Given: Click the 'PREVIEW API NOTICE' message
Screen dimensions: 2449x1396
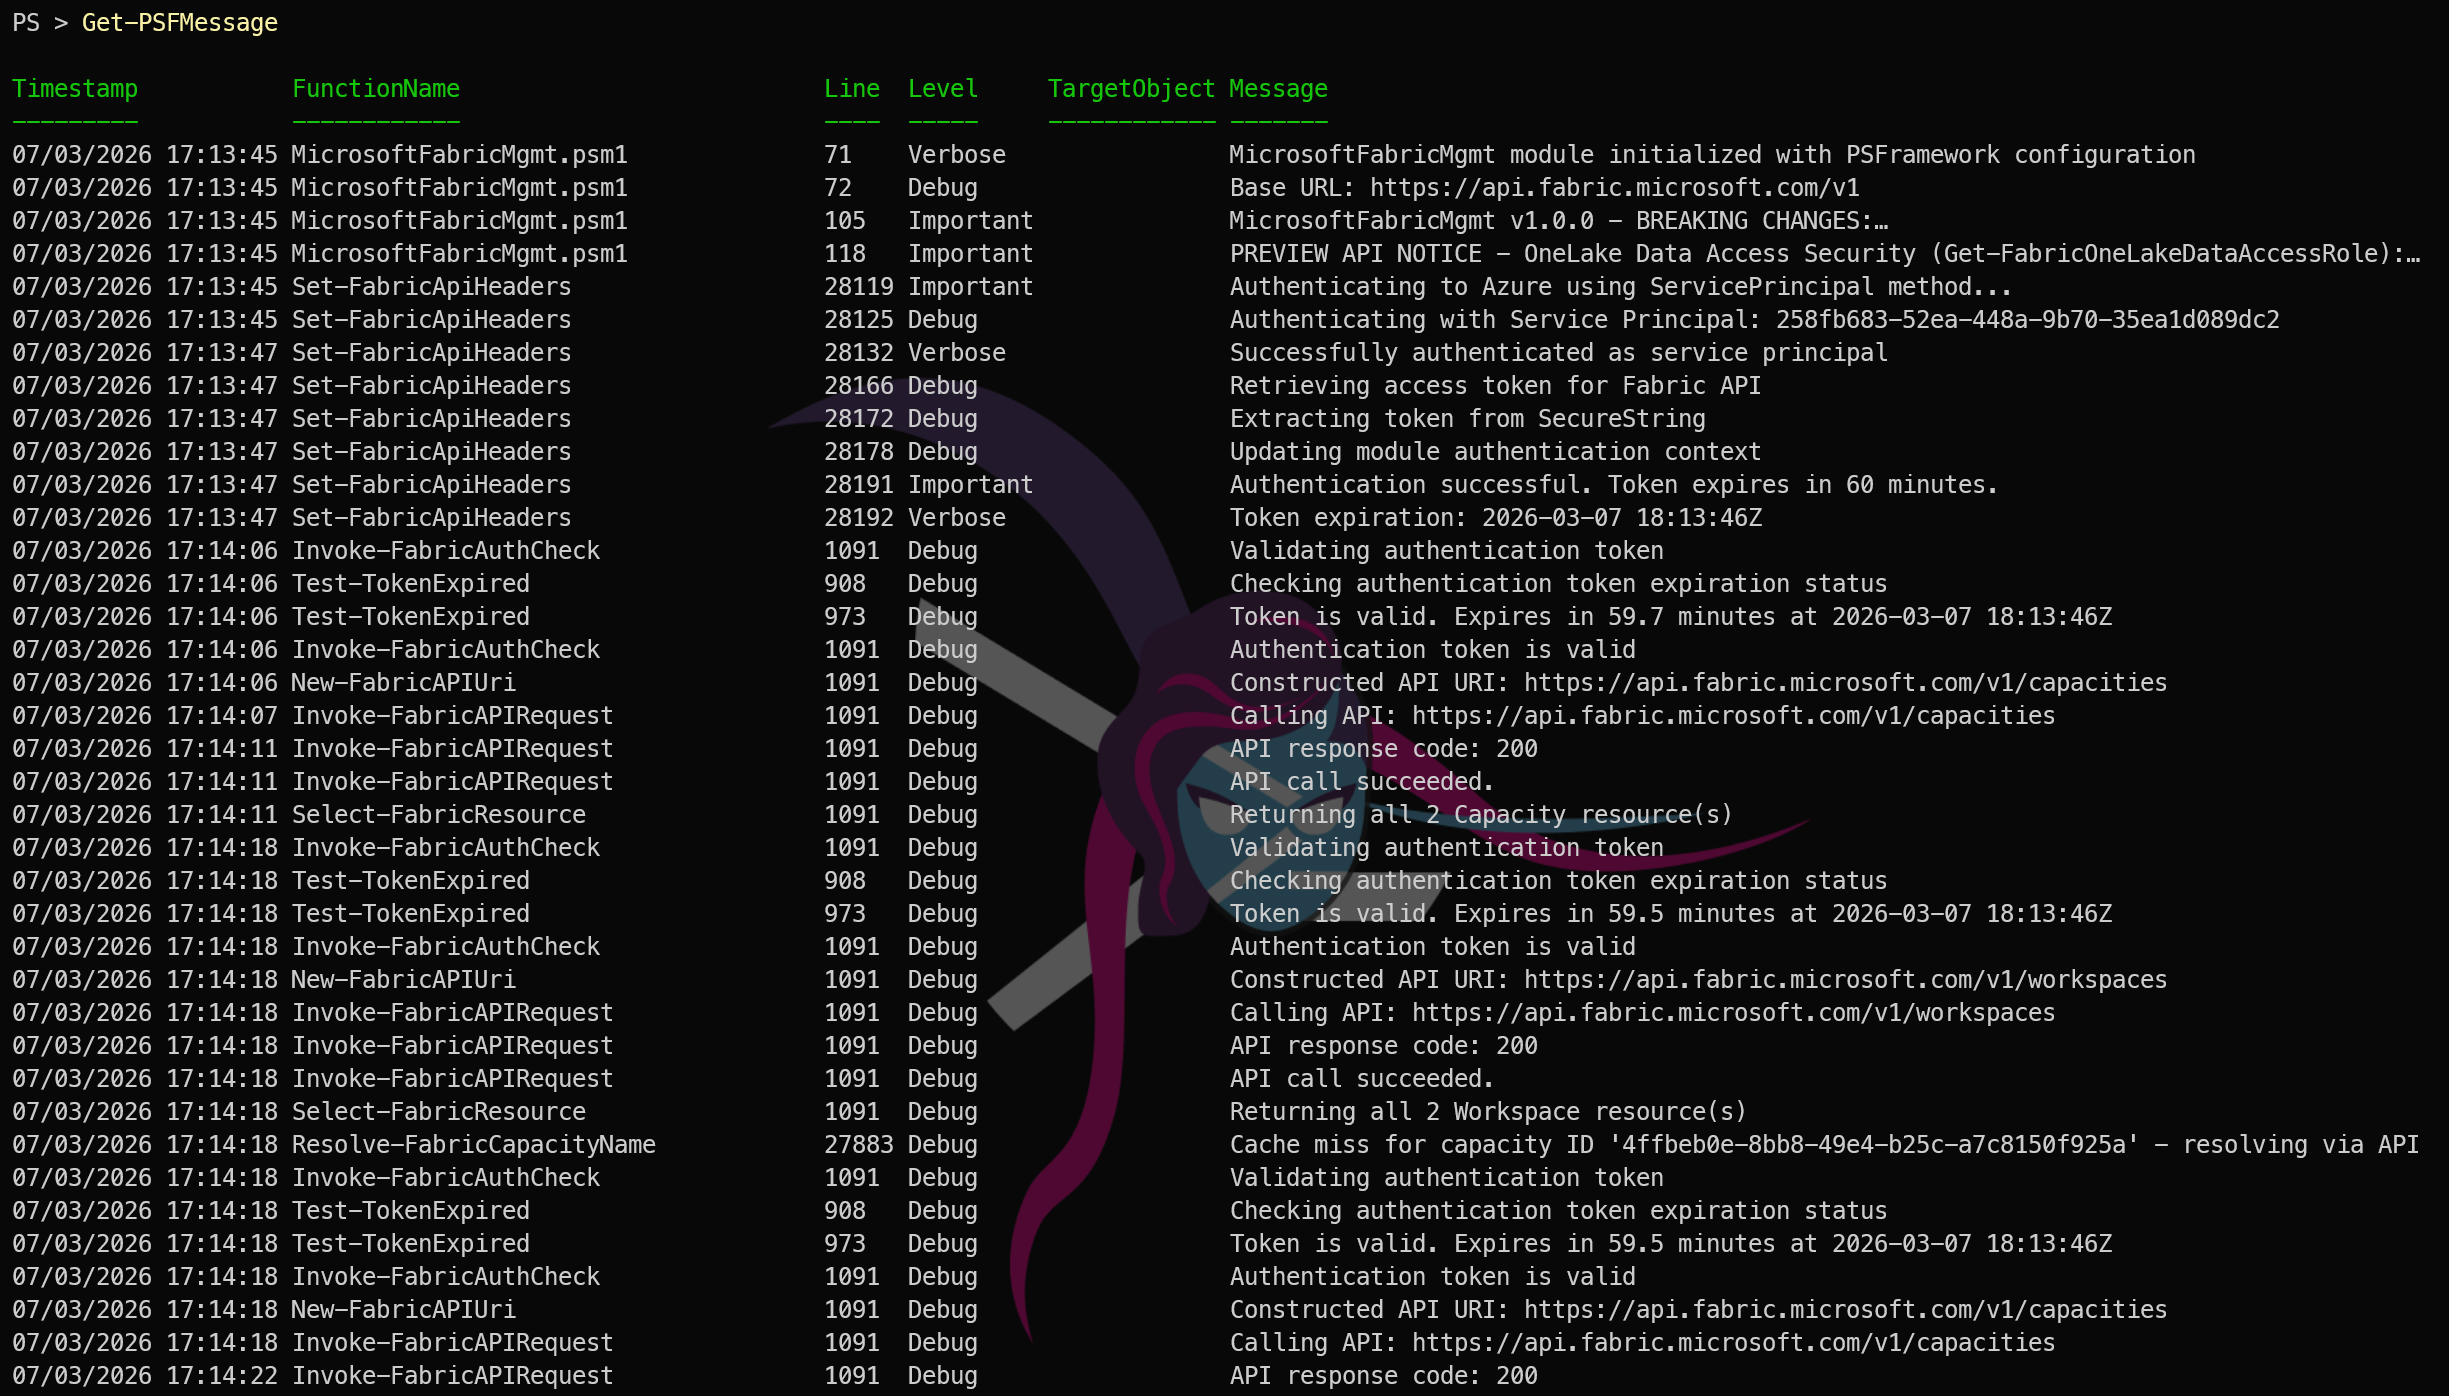Looking at the screenshot, I should (1825, 253).
